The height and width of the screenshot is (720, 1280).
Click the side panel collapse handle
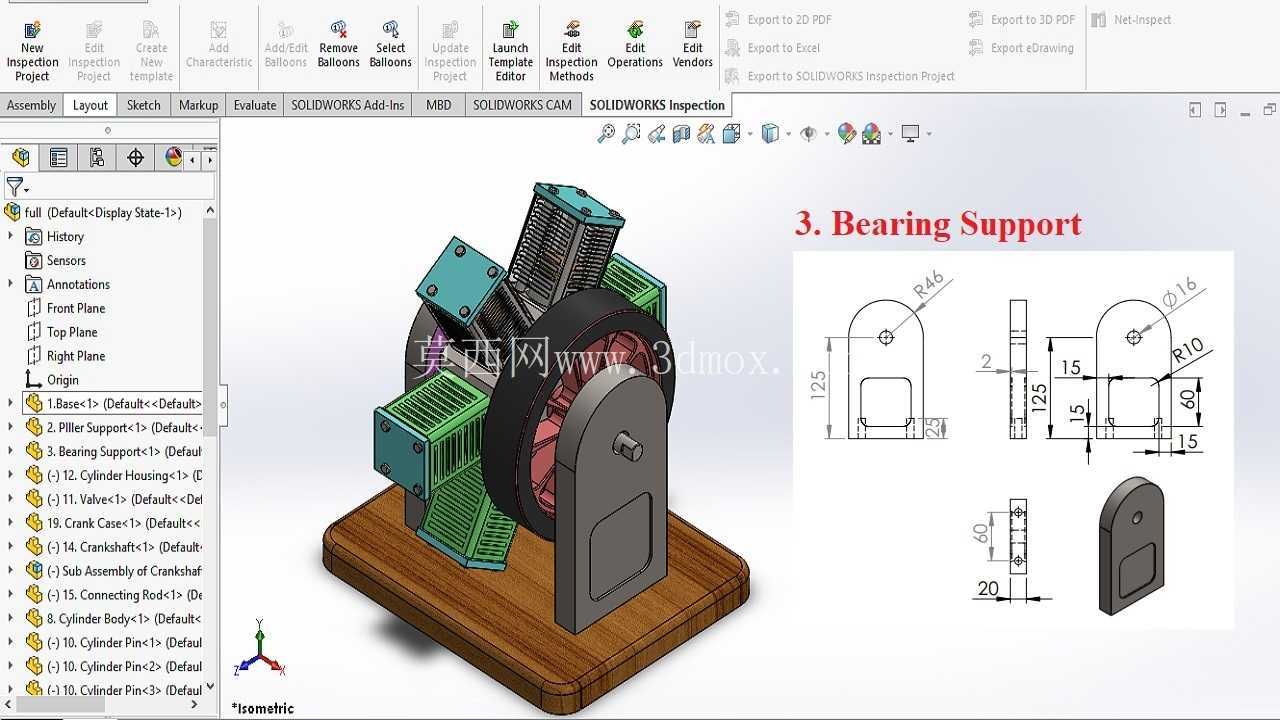click(x=223, y=405)
